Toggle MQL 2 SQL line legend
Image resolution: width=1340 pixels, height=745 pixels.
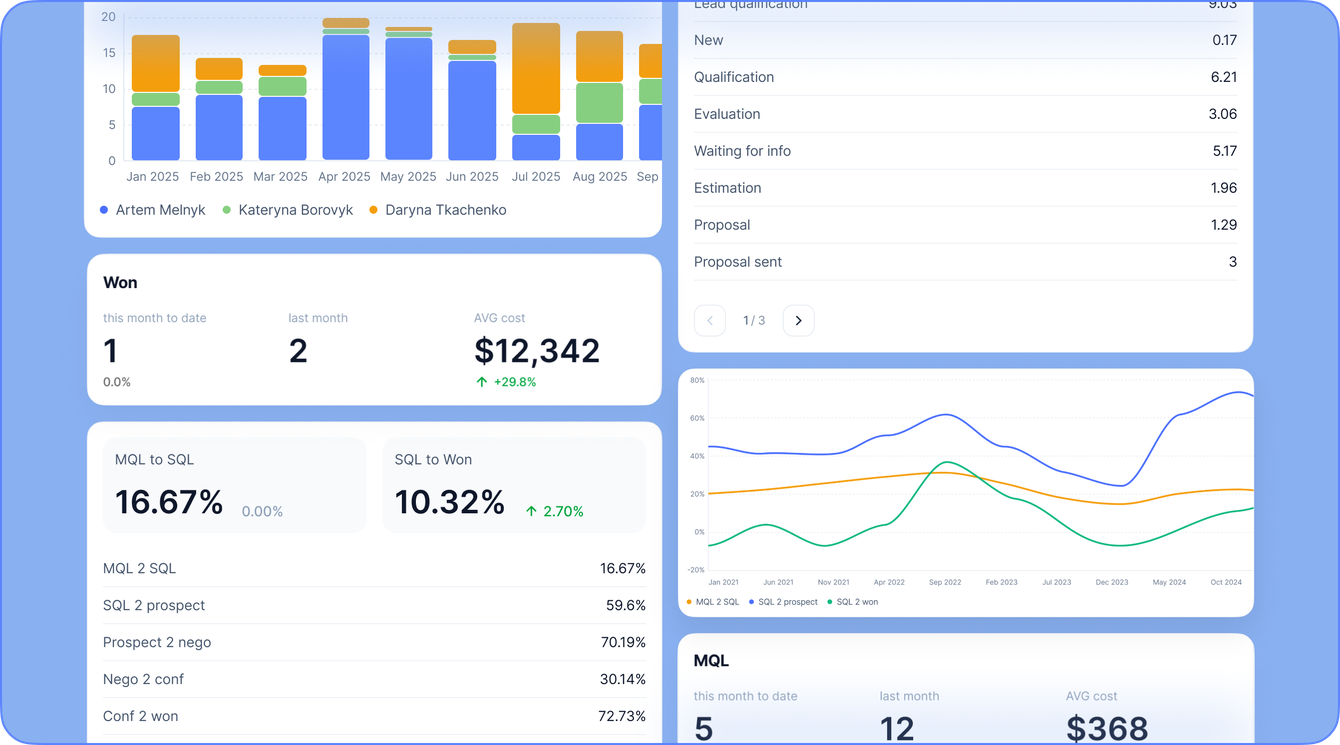[713, 602]
